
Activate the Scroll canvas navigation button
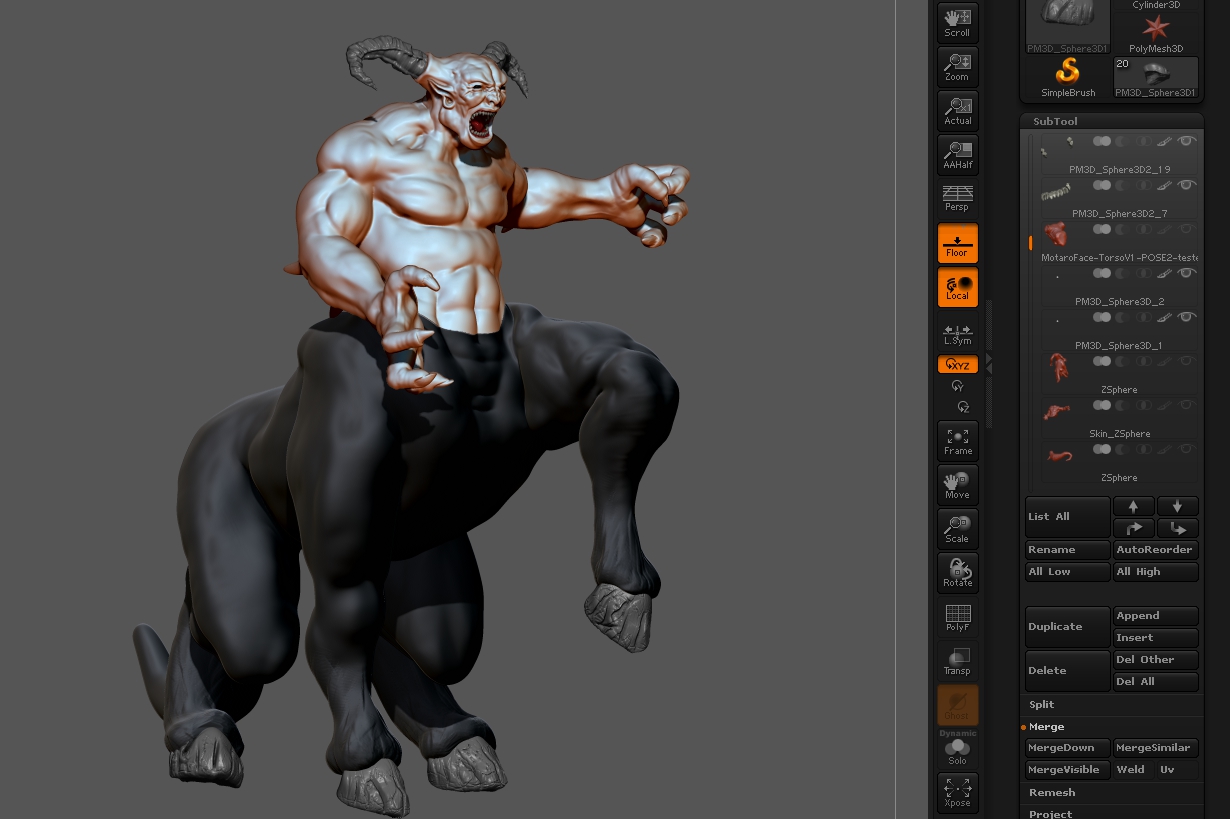pos(957,23)
